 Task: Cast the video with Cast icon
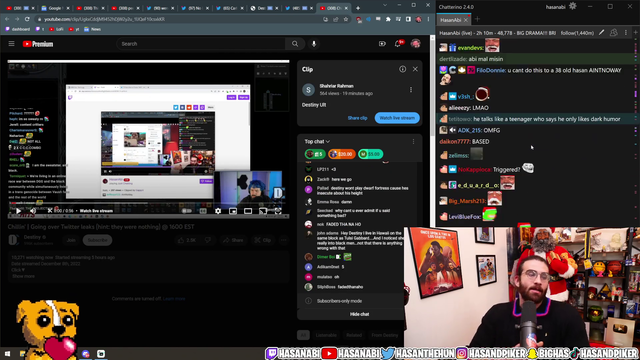click(263, 211)
